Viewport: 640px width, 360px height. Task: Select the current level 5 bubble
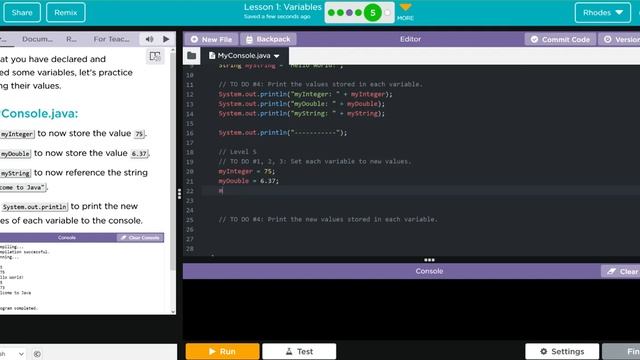[x=373, y=13]
